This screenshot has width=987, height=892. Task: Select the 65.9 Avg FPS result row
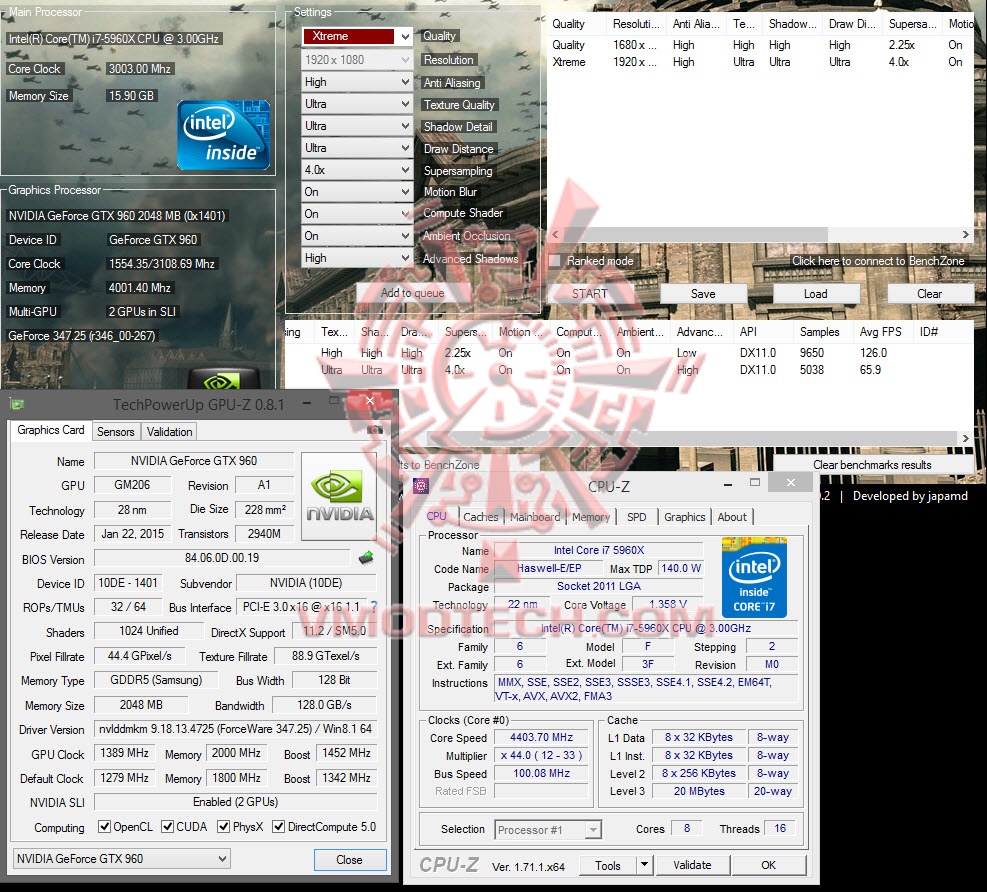tap(628, 370)
